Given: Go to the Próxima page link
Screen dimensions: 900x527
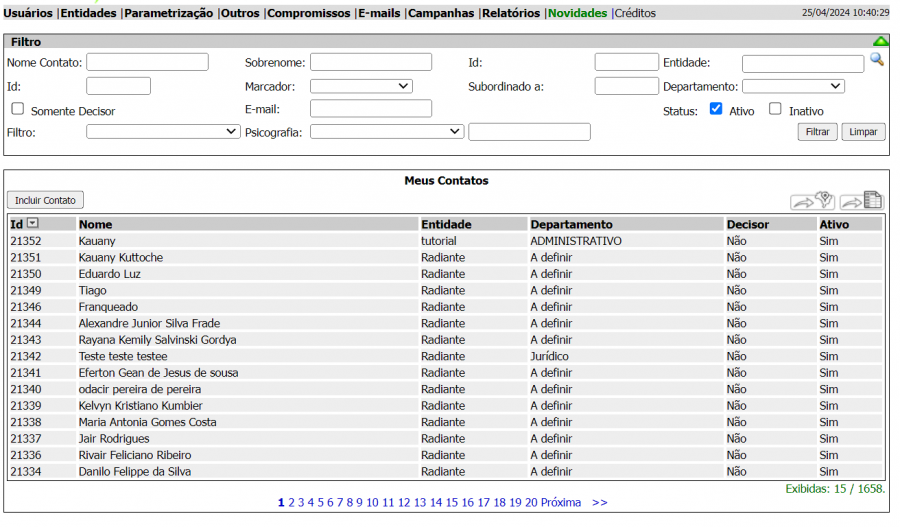Looking at the screenshot, I should (560, 502).
